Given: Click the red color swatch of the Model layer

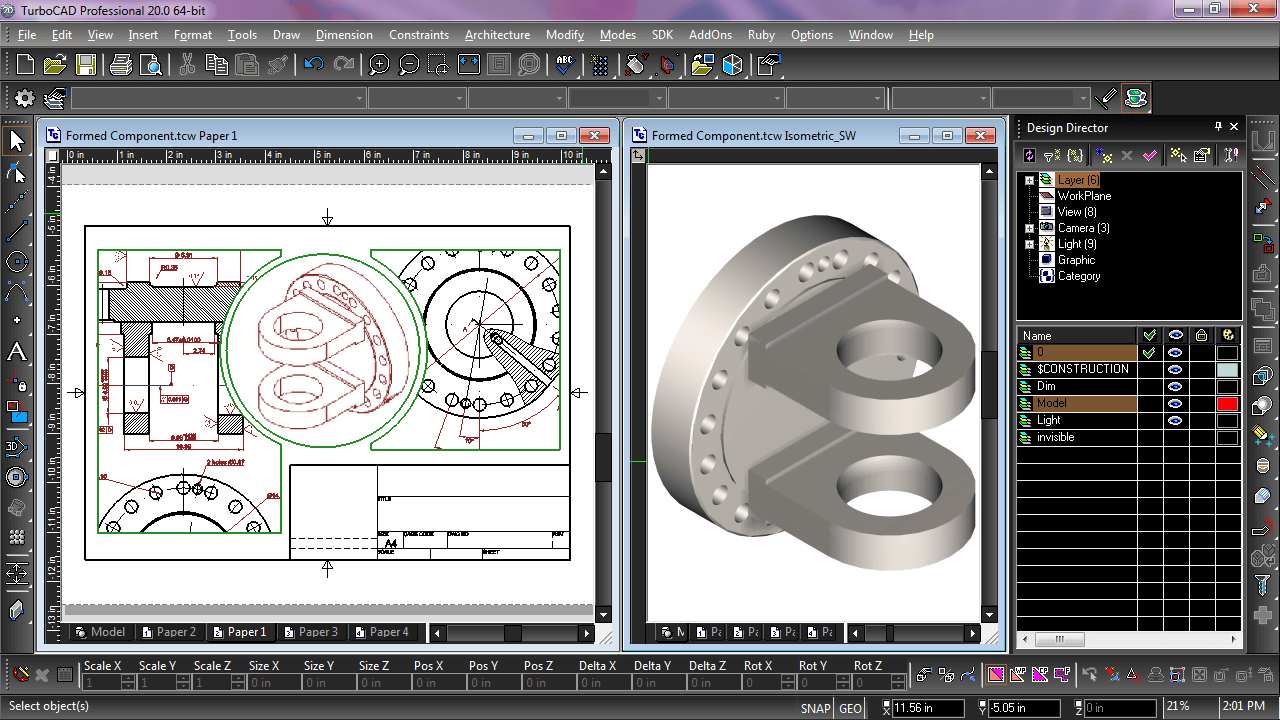Looking at the screenshot, I should point(1227,403).
